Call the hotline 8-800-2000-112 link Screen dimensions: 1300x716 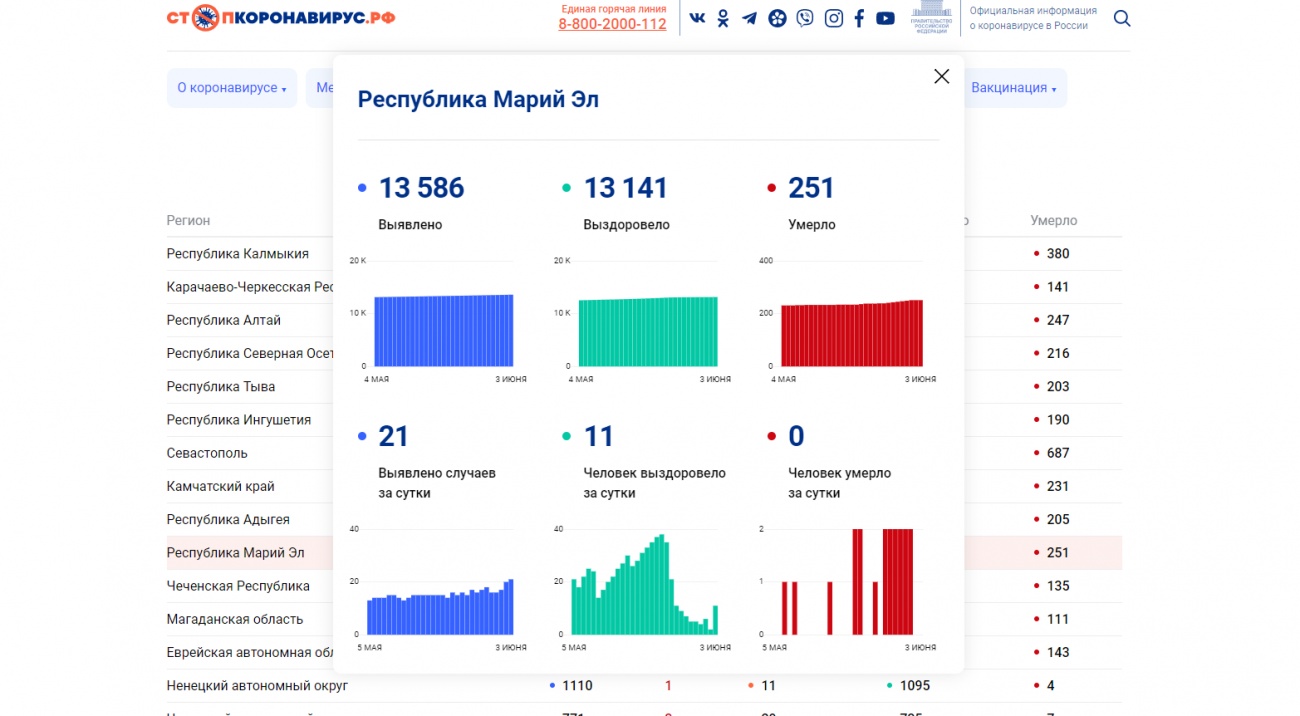click(612, 24)
